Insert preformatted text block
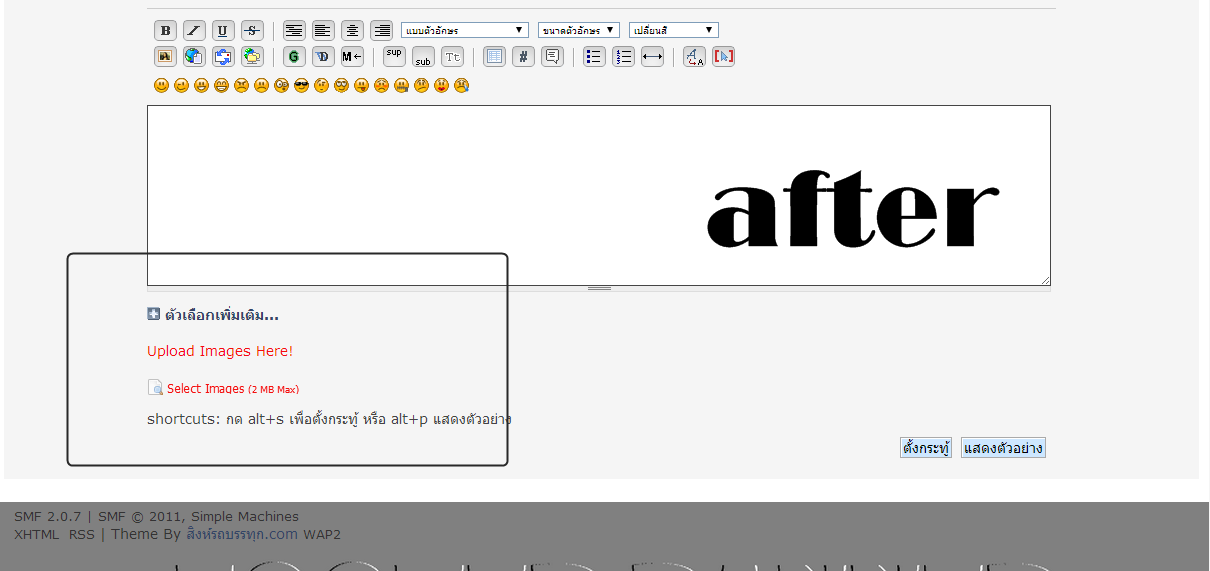The height and width of the screenshot is (571, 1210). 294,30
